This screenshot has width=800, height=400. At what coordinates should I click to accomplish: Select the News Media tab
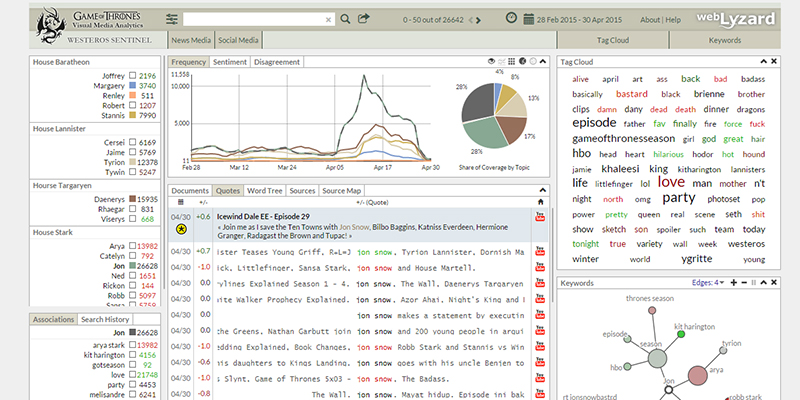tap(191, 40)
